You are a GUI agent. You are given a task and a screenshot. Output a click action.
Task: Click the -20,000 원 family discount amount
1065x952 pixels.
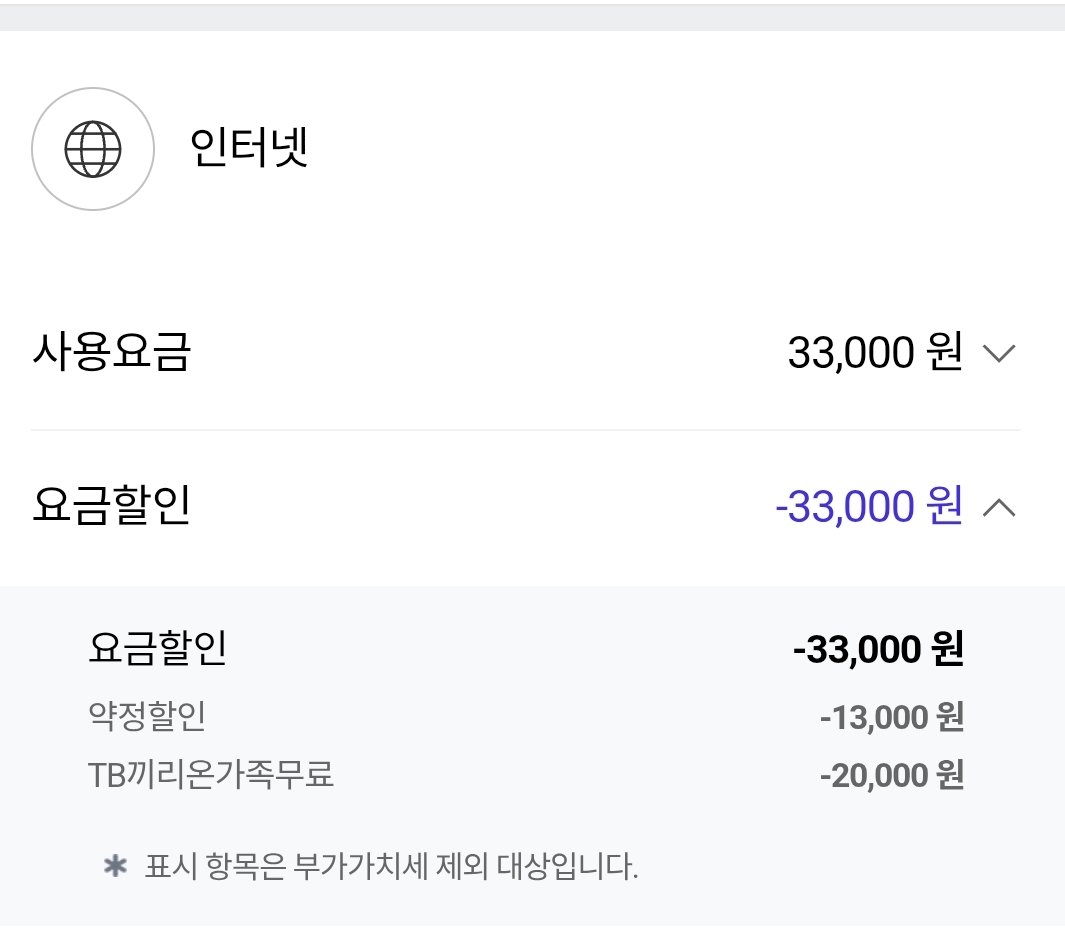[x=892, y=775]
